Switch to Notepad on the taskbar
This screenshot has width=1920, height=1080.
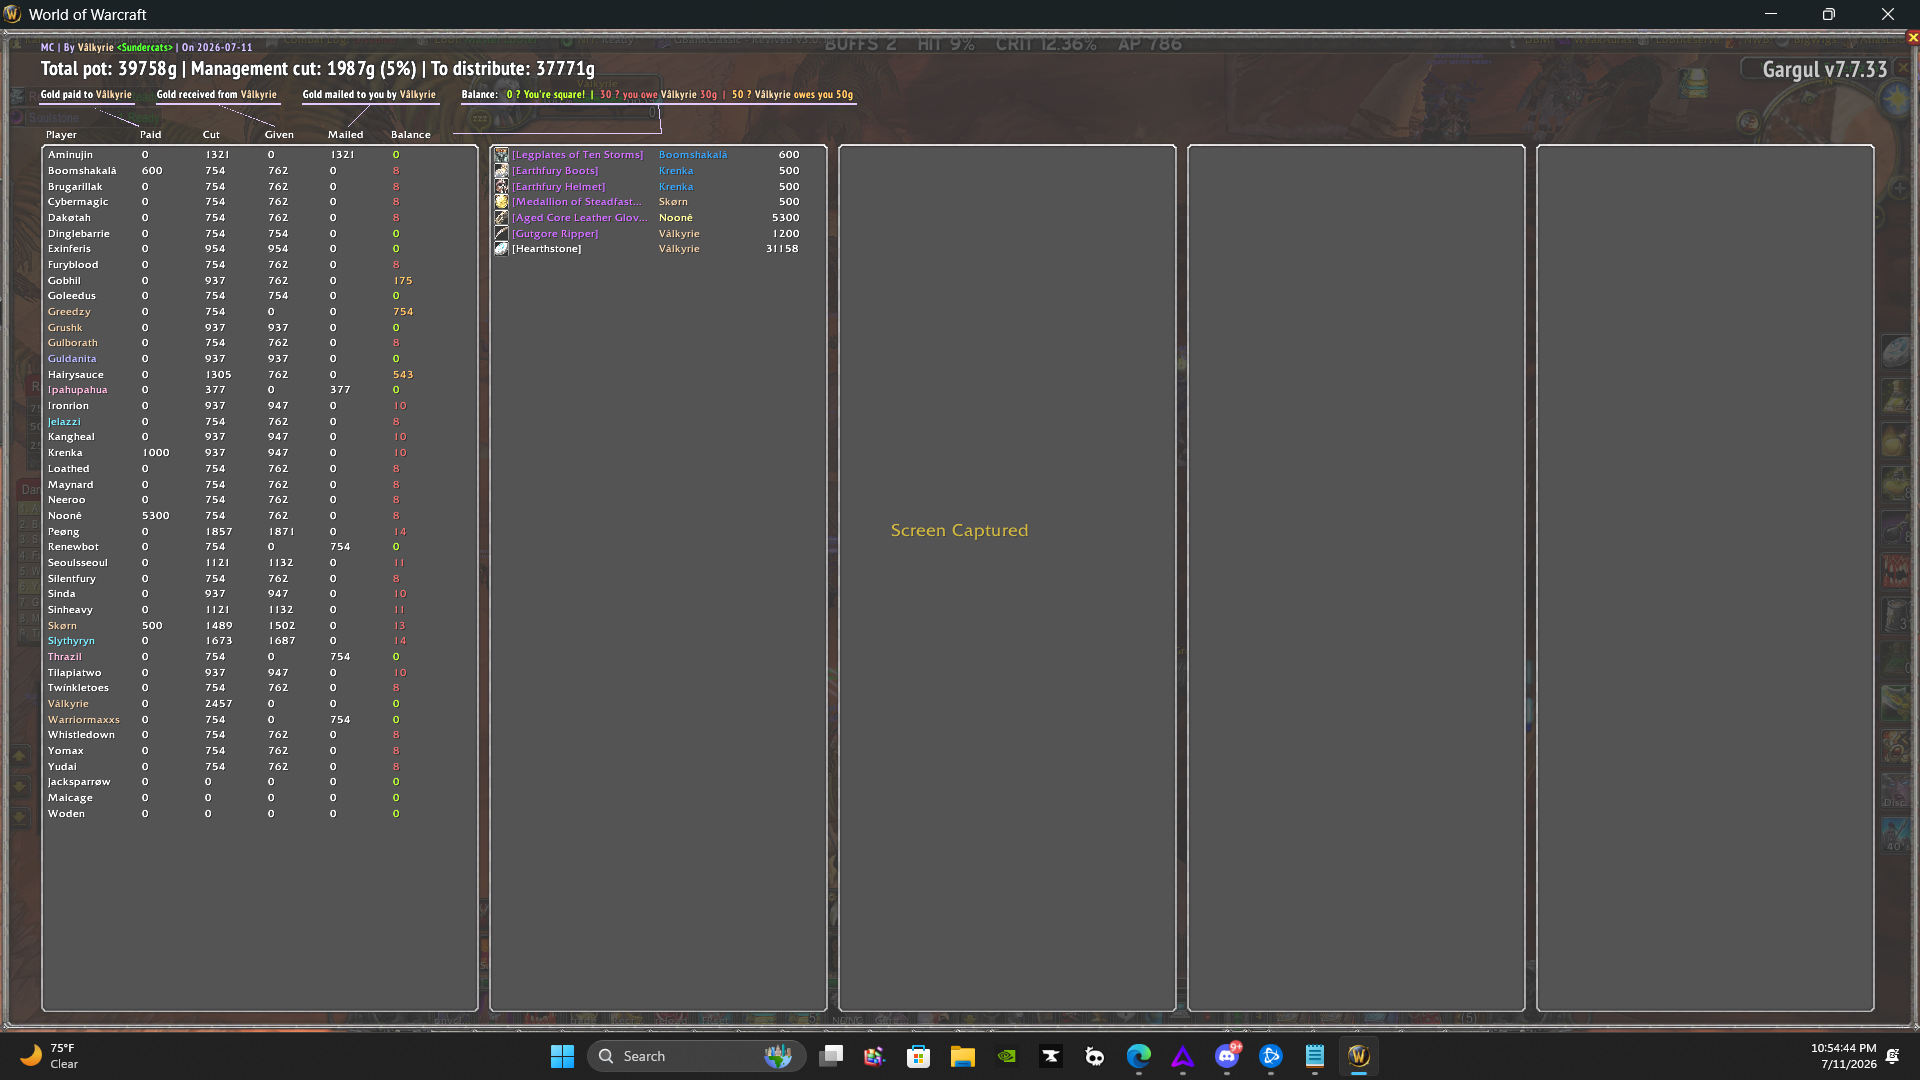[x=1315, y=1056]
